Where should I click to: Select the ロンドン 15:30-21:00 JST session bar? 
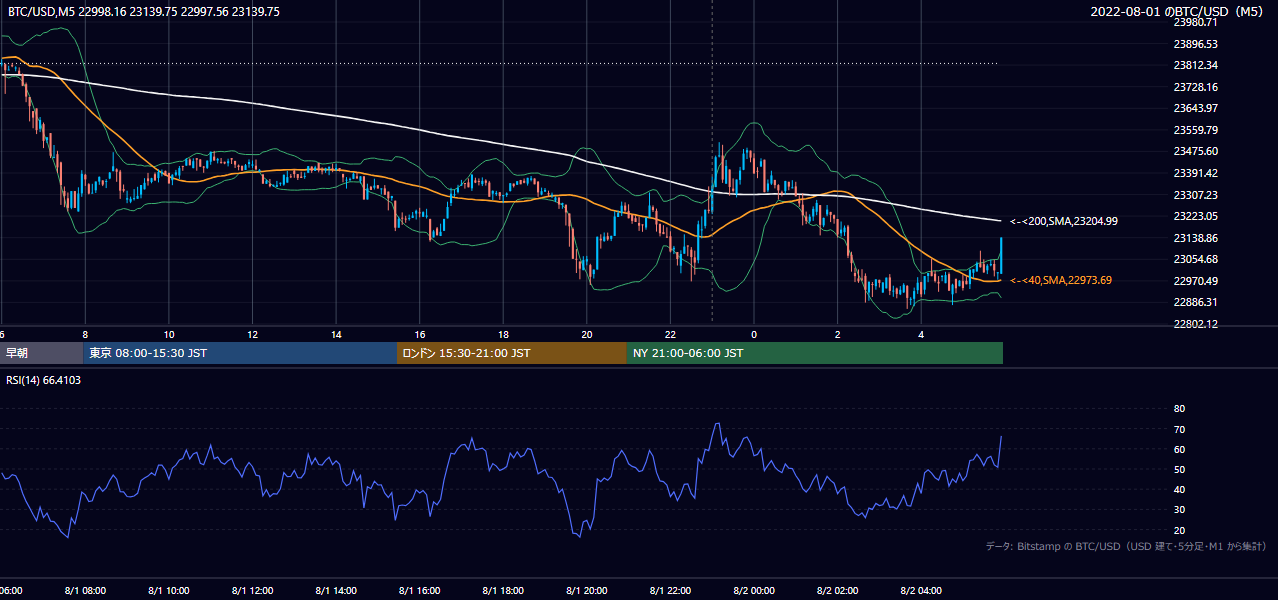point(512,353)
